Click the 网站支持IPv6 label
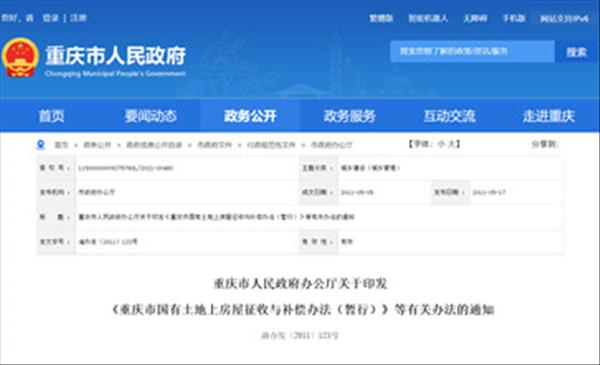The image size is (600, 365). [x=564, y=18]
